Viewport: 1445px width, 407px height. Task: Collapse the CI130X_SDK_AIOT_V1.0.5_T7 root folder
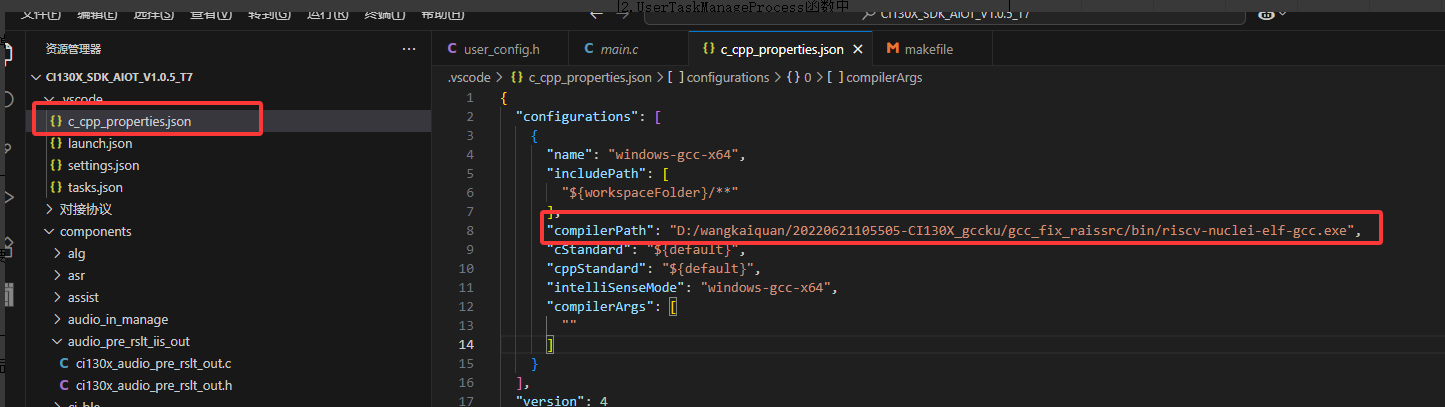click(38, 78)
